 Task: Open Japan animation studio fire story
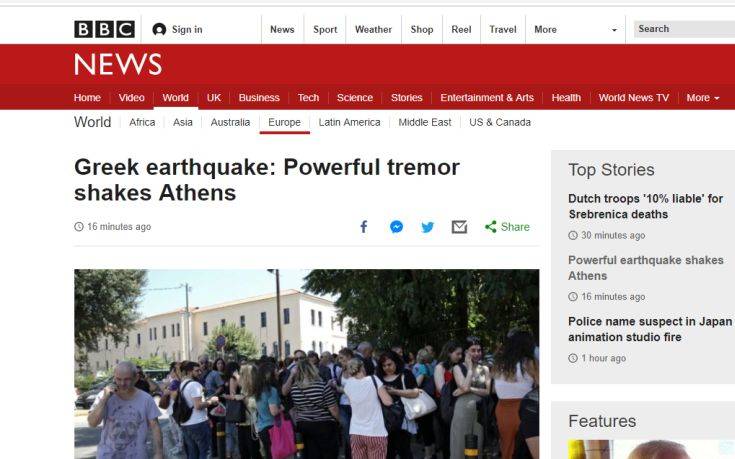[x=650, y=329]
